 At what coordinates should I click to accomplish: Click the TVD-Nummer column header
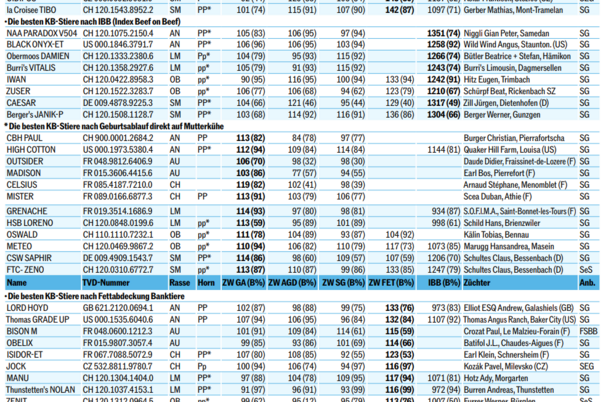(106, 283)
